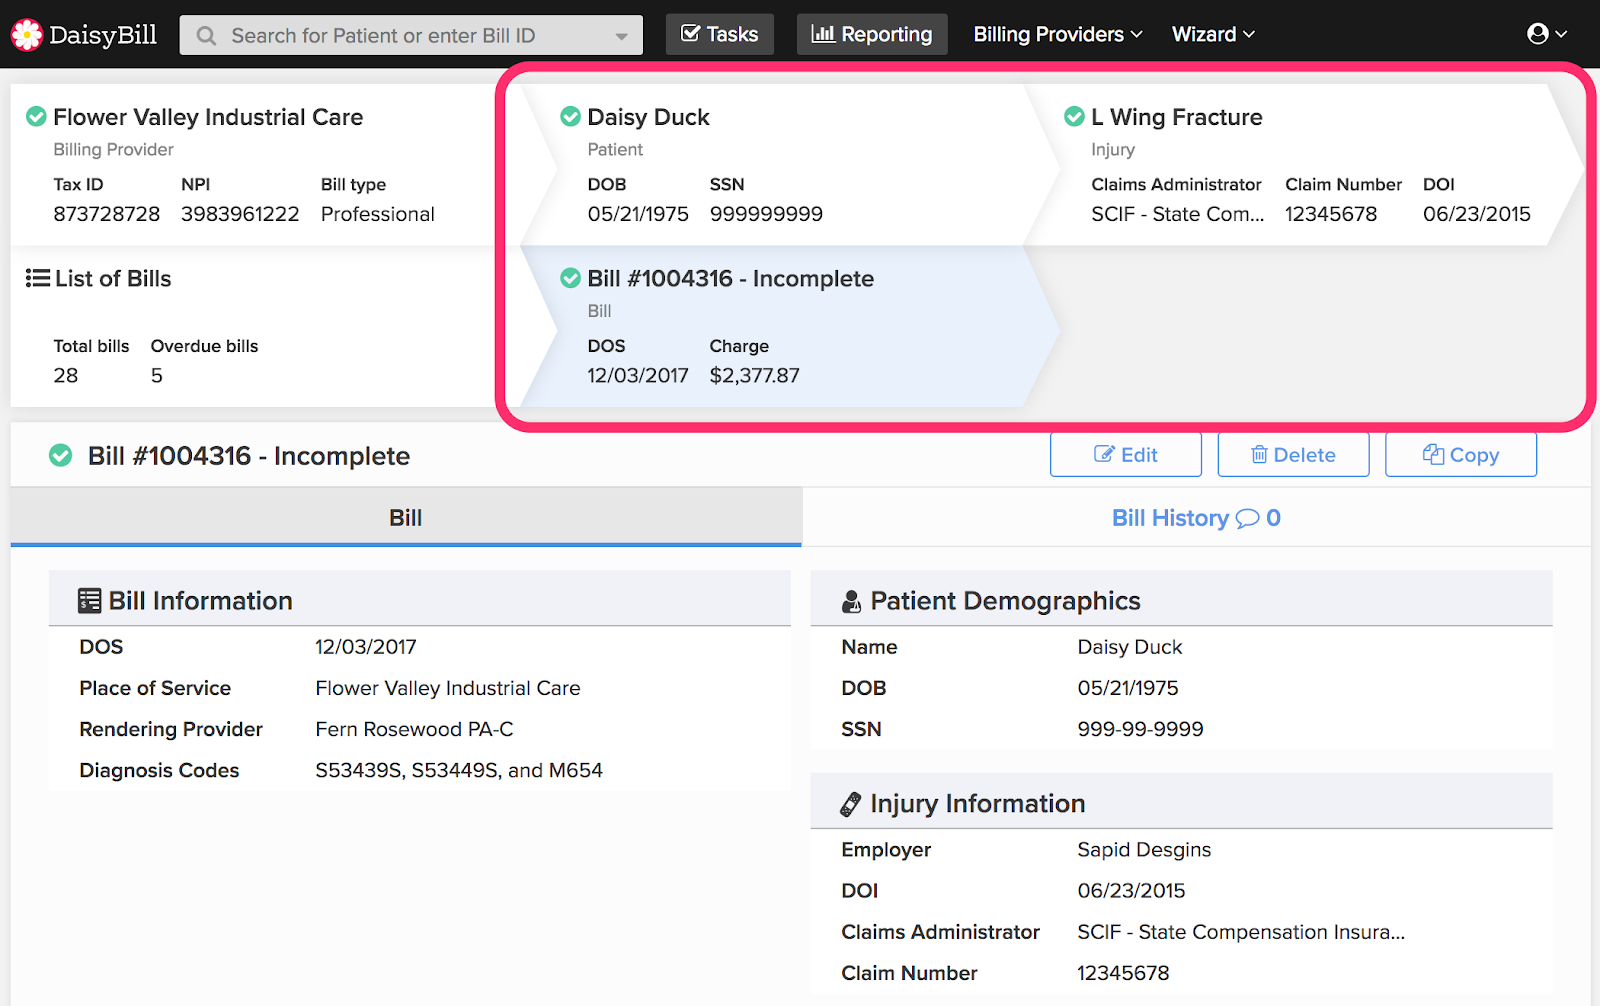Click green check icon next to Daisy Duck

pyautogui.click(x=570, y=117)
